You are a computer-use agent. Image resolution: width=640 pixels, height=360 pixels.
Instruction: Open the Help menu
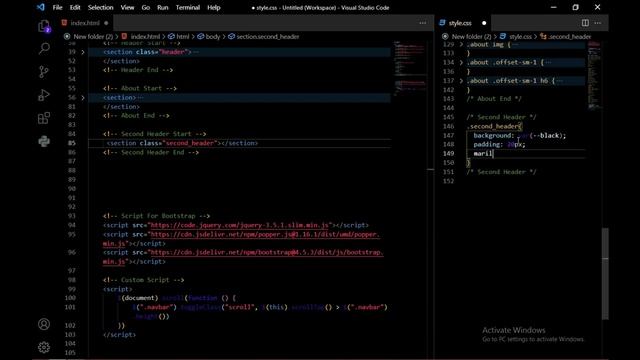point(213,7)
